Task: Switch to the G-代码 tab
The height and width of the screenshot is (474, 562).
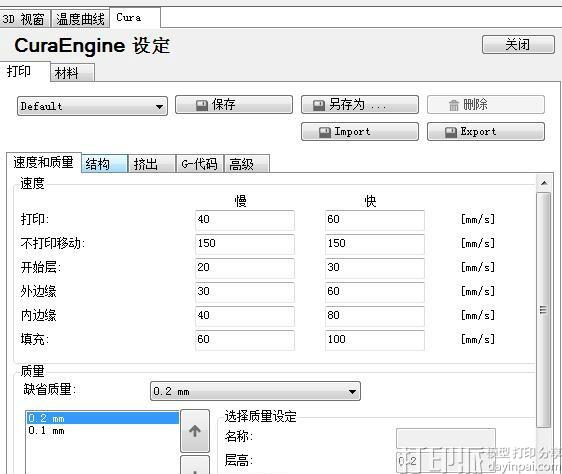Action: click(200, 164)
